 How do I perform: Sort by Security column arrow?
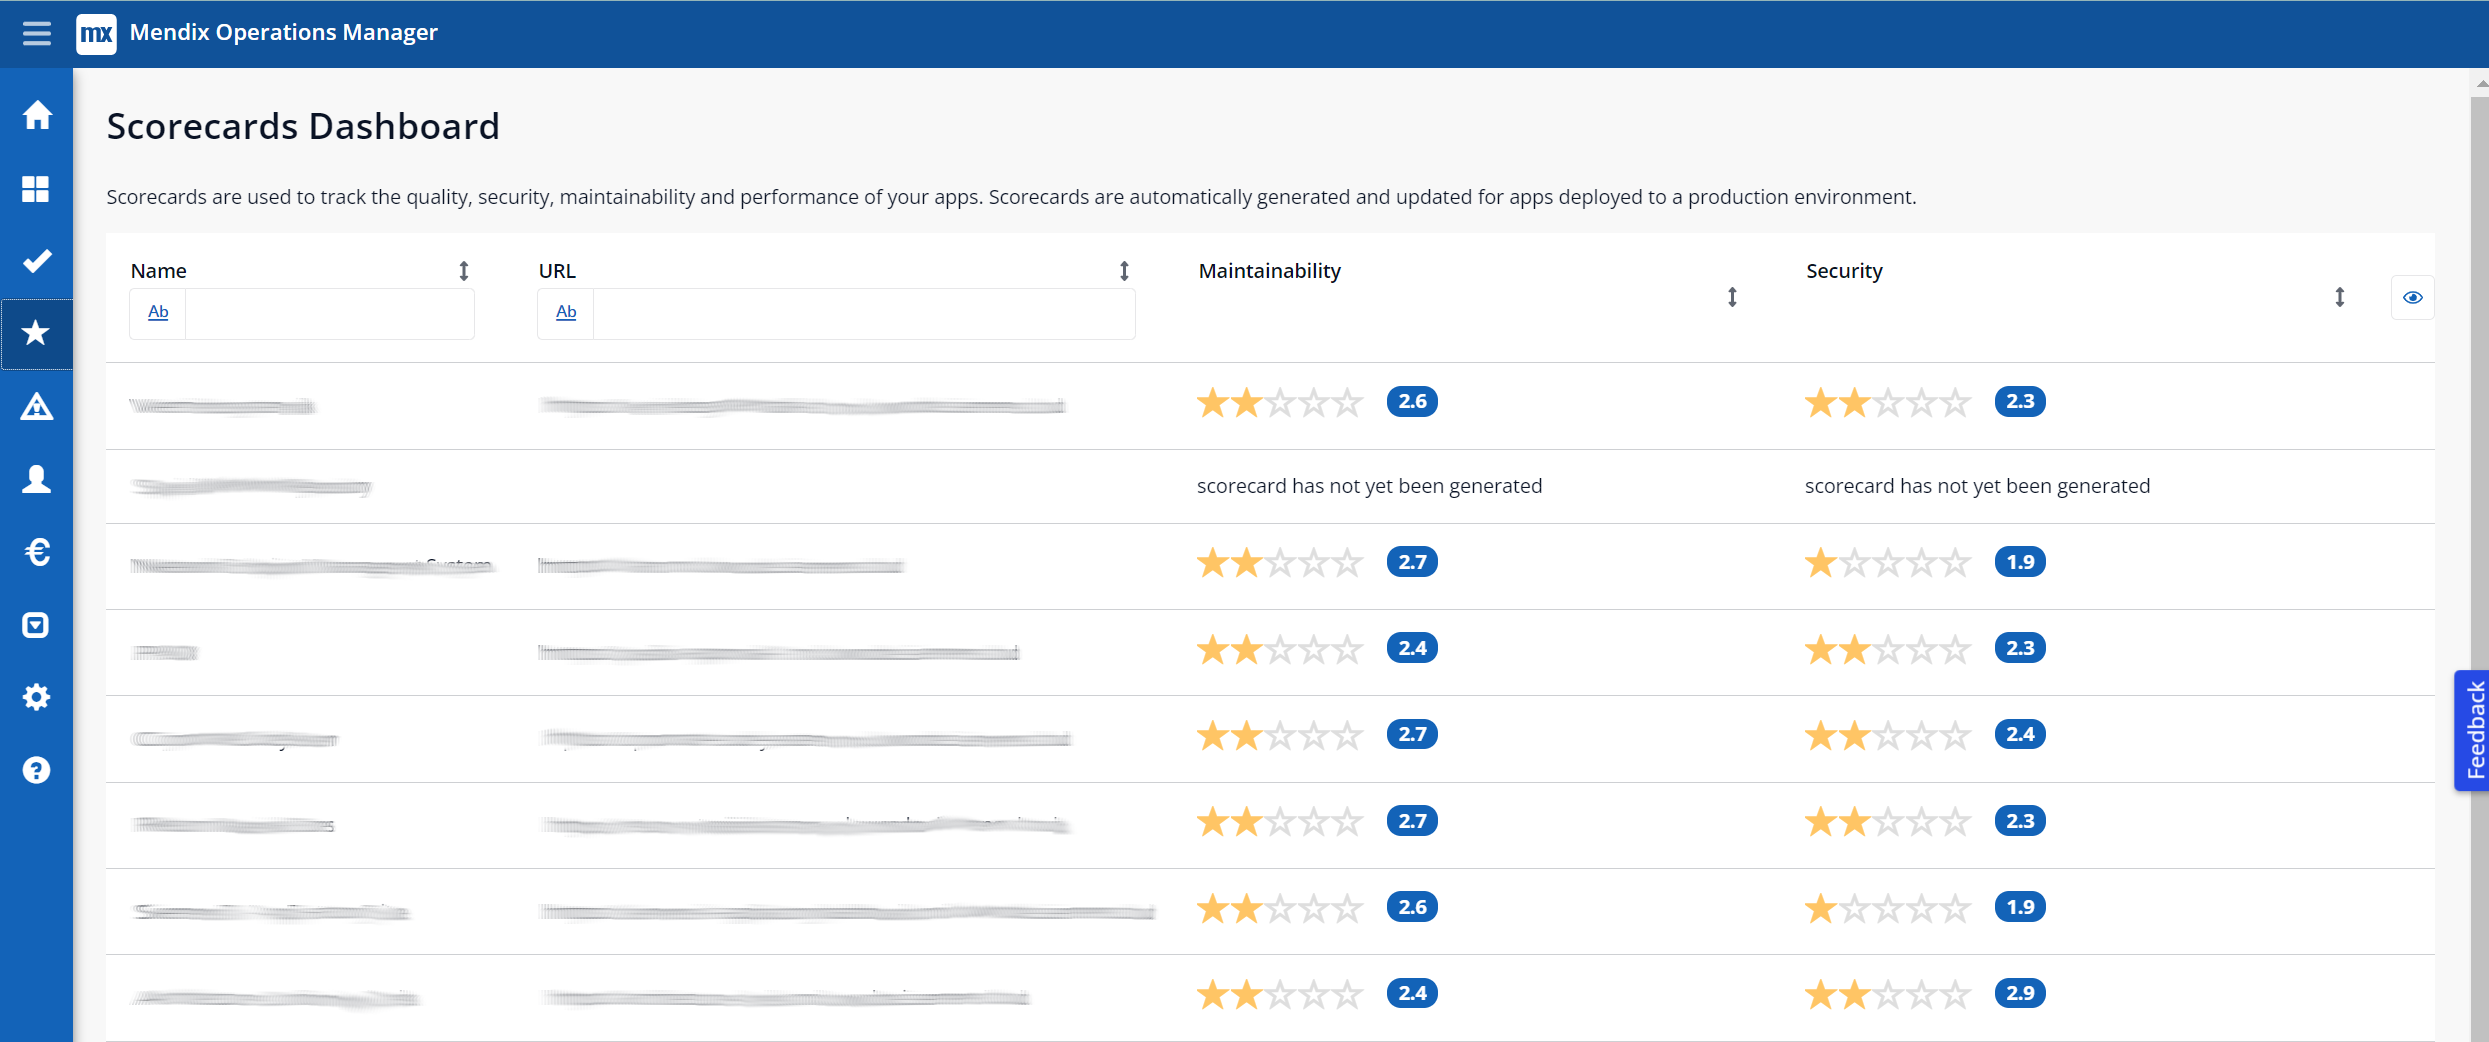pos(2339,297)
